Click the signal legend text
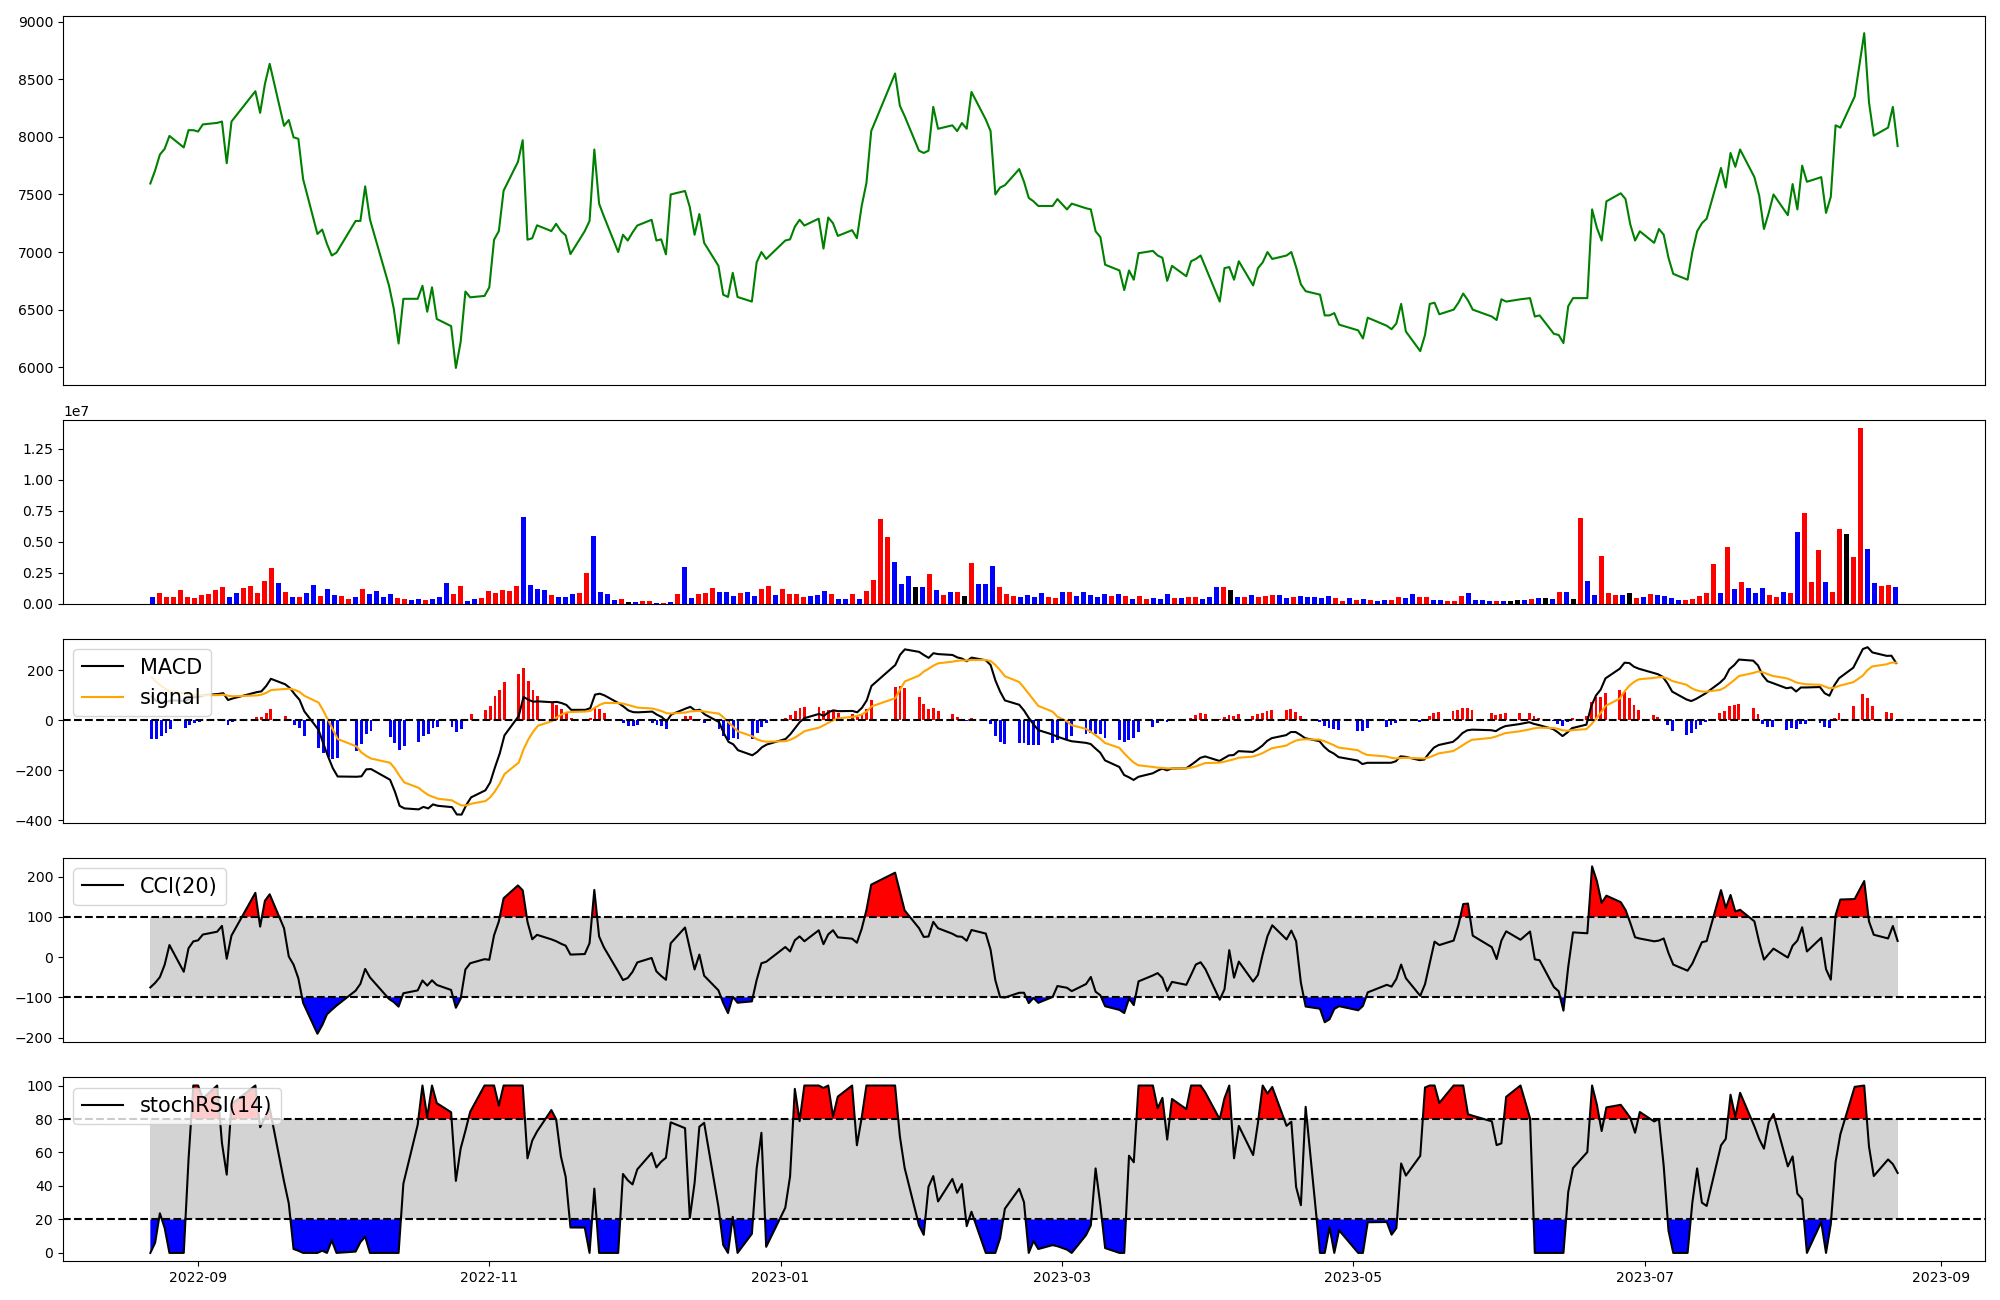Image resolution: width=2000 pixels, height=1300 pixels. (169, 697)
